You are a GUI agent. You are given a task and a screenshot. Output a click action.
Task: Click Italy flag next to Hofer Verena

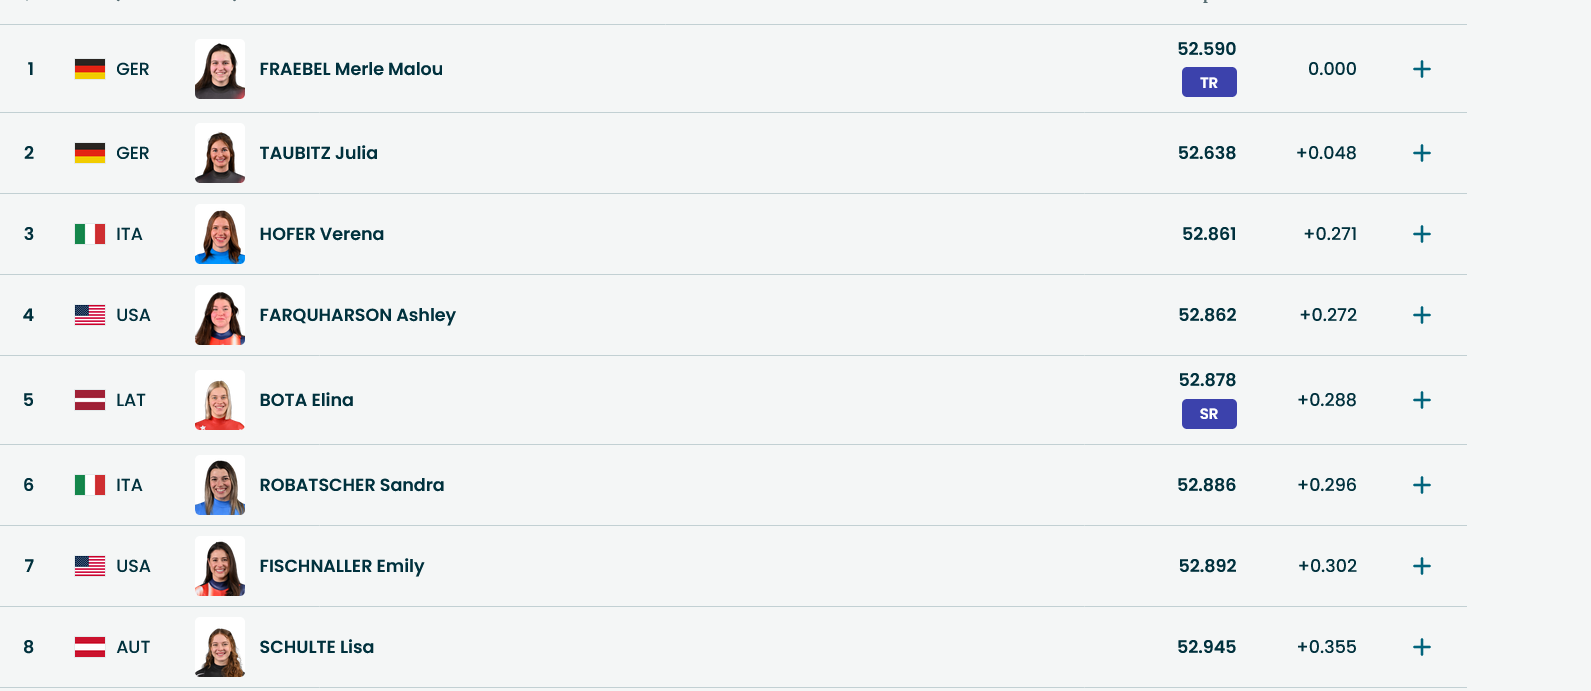click(x=90, y=234)
